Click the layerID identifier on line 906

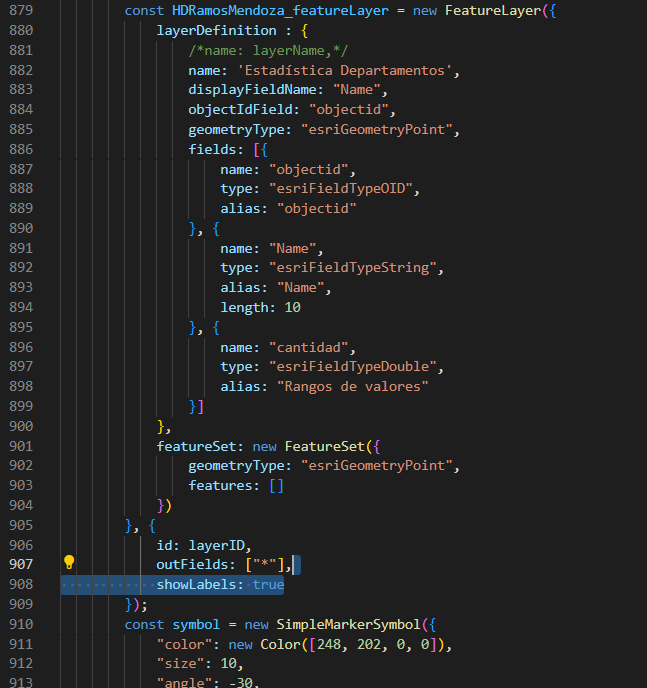(216, 545)
